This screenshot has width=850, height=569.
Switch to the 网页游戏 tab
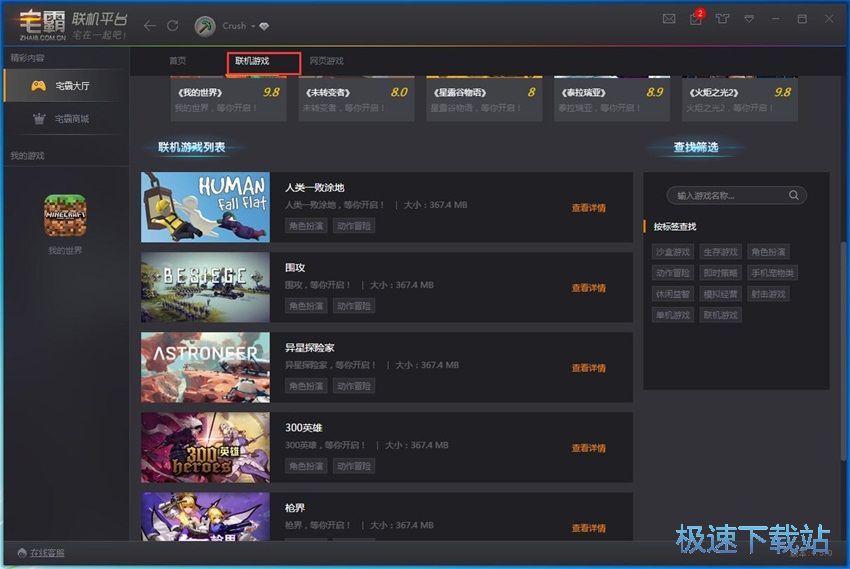pos(326,61)
